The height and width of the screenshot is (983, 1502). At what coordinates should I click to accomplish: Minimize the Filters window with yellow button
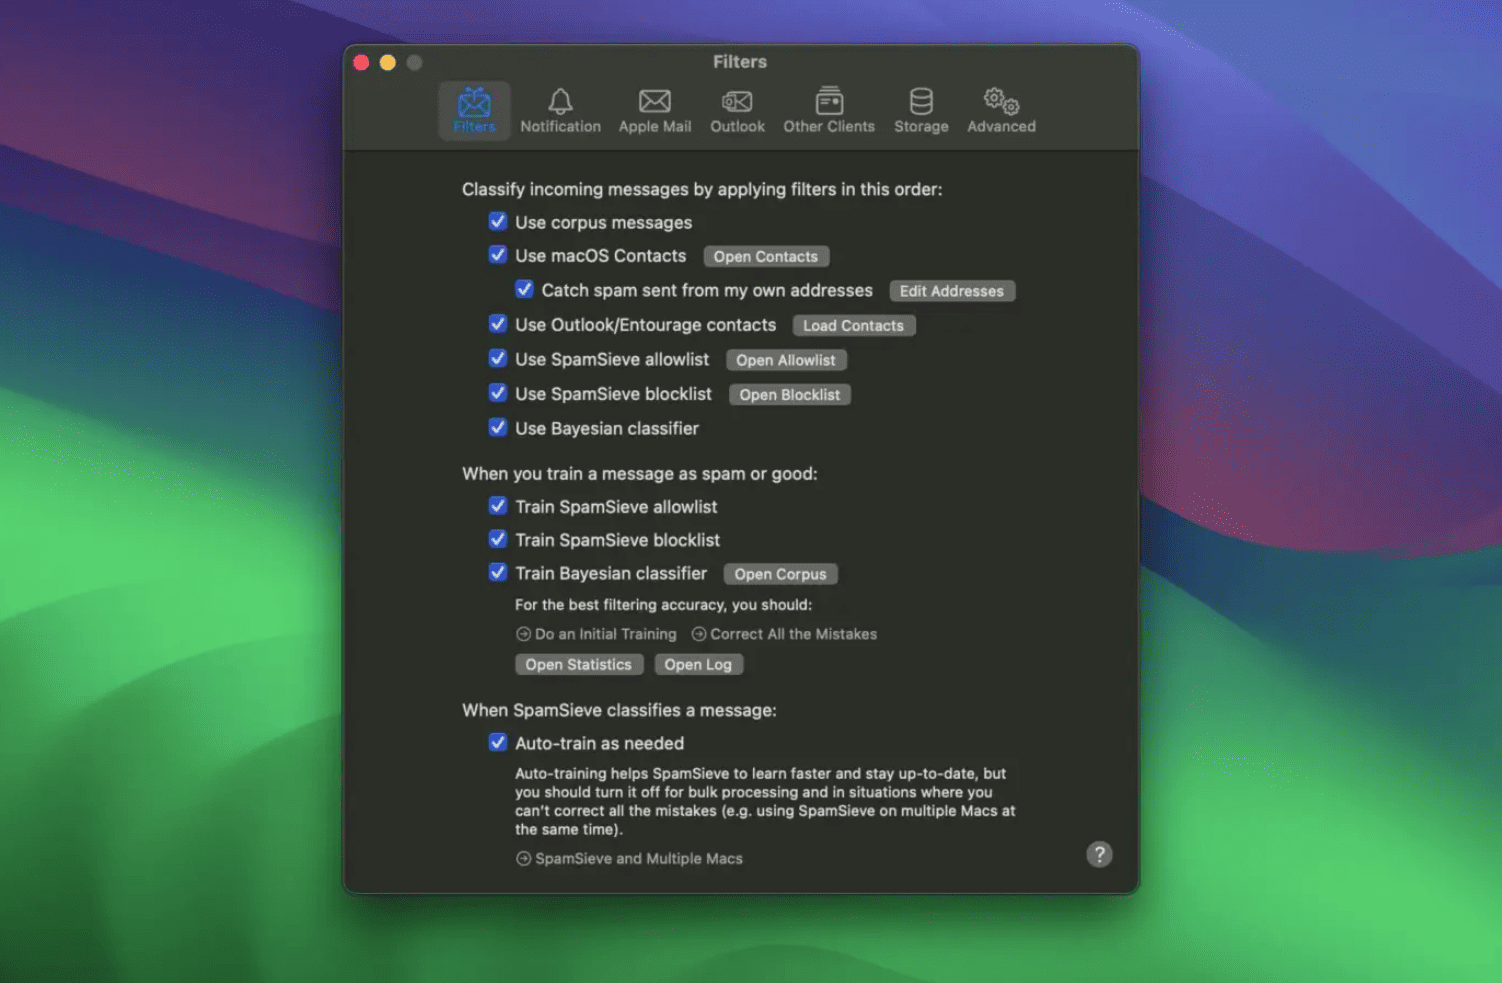coord(388,63)
